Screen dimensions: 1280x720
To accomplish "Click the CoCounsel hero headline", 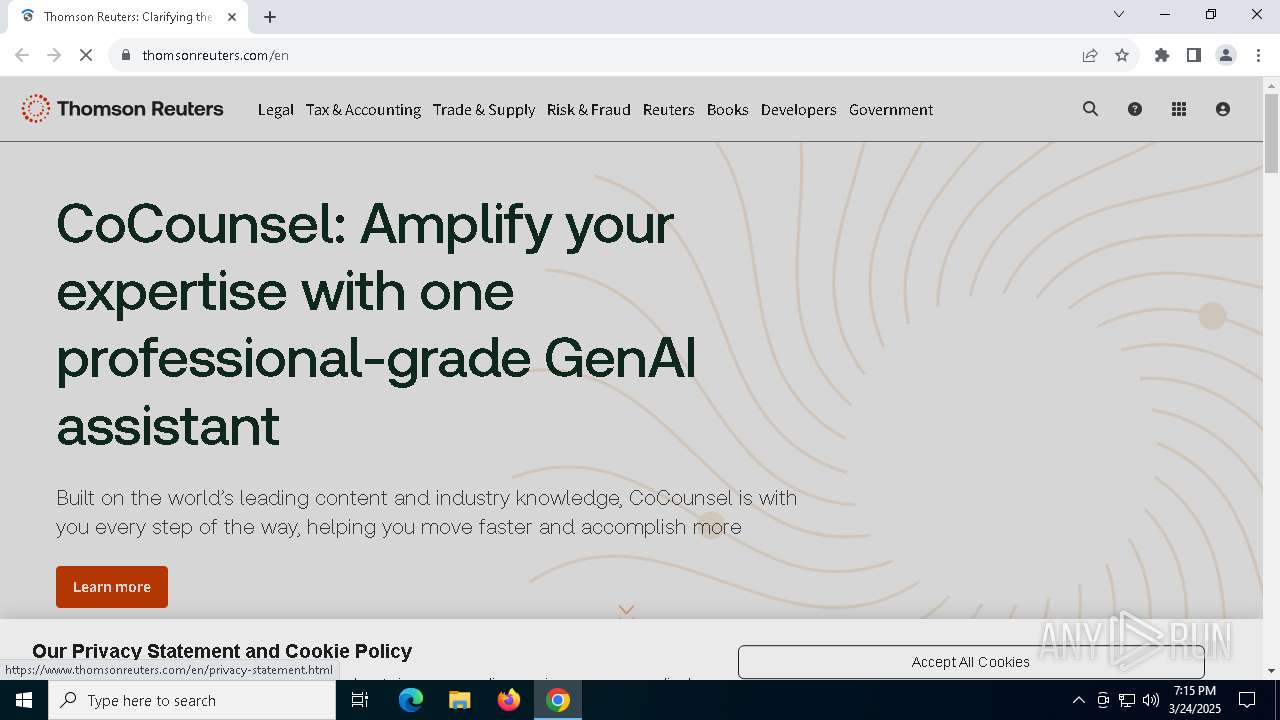I will tap(377, 324).
